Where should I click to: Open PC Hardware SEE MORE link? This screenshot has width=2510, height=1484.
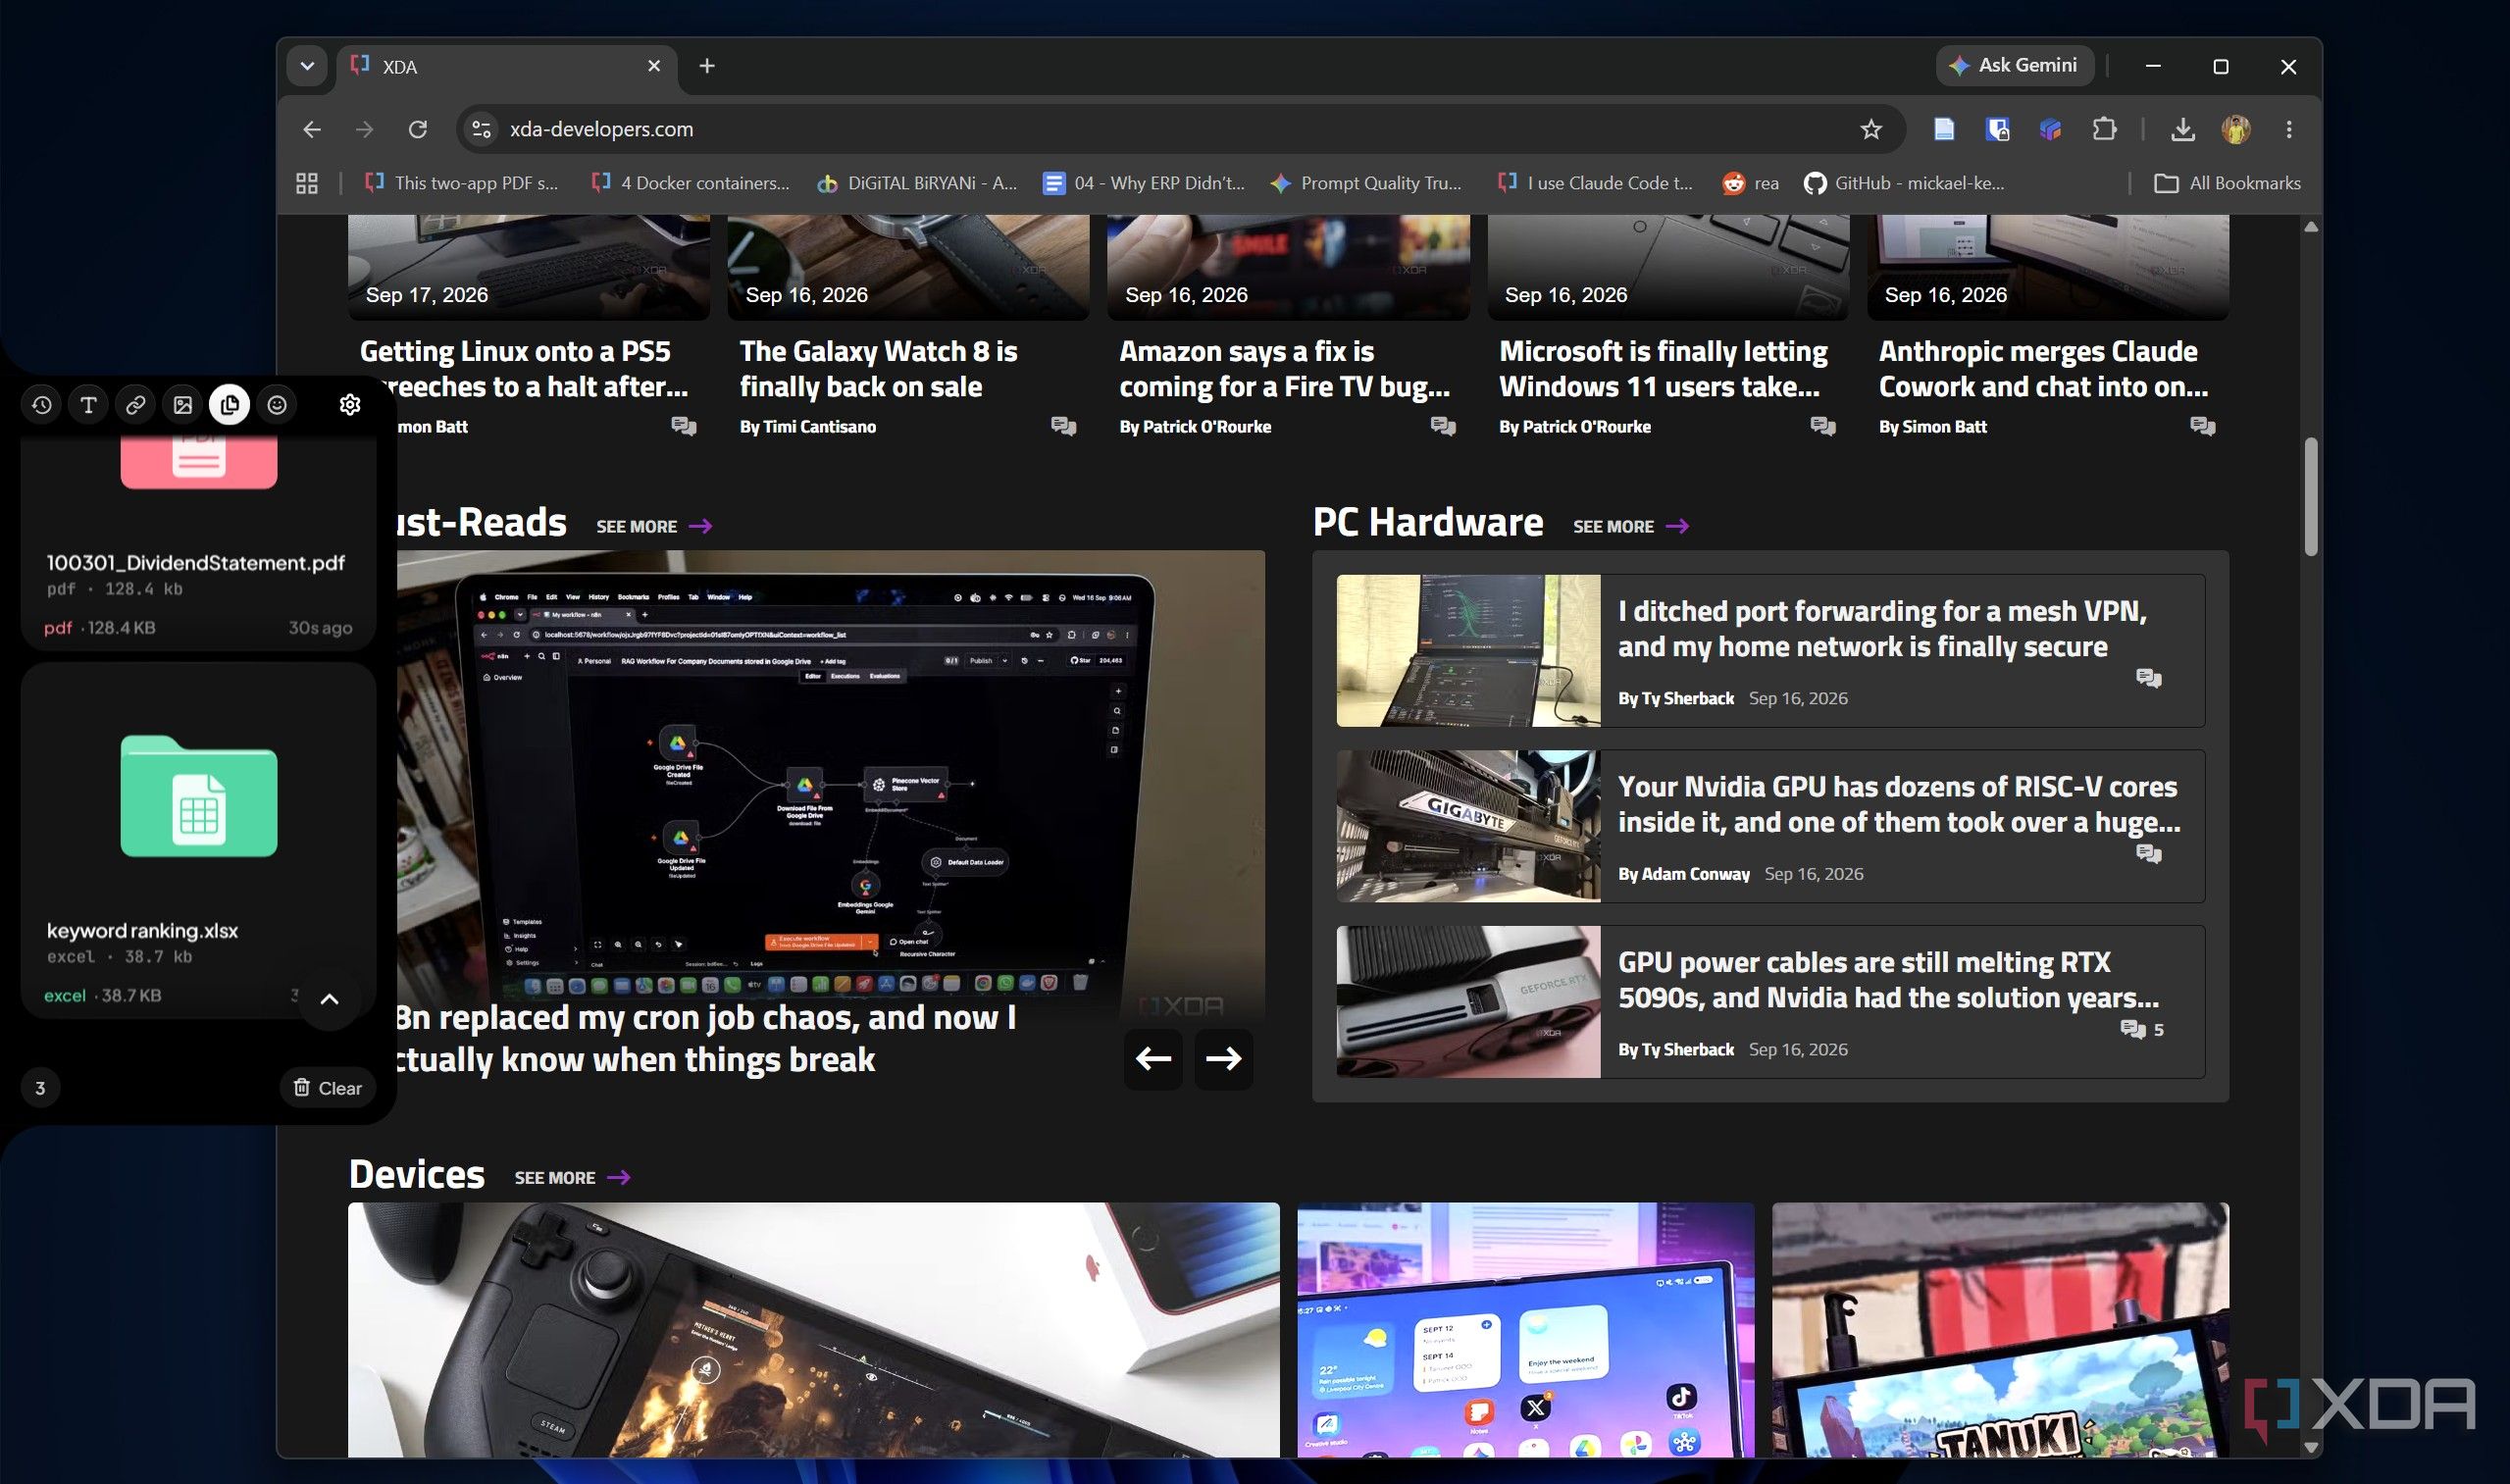click(x=1630, y=527)
